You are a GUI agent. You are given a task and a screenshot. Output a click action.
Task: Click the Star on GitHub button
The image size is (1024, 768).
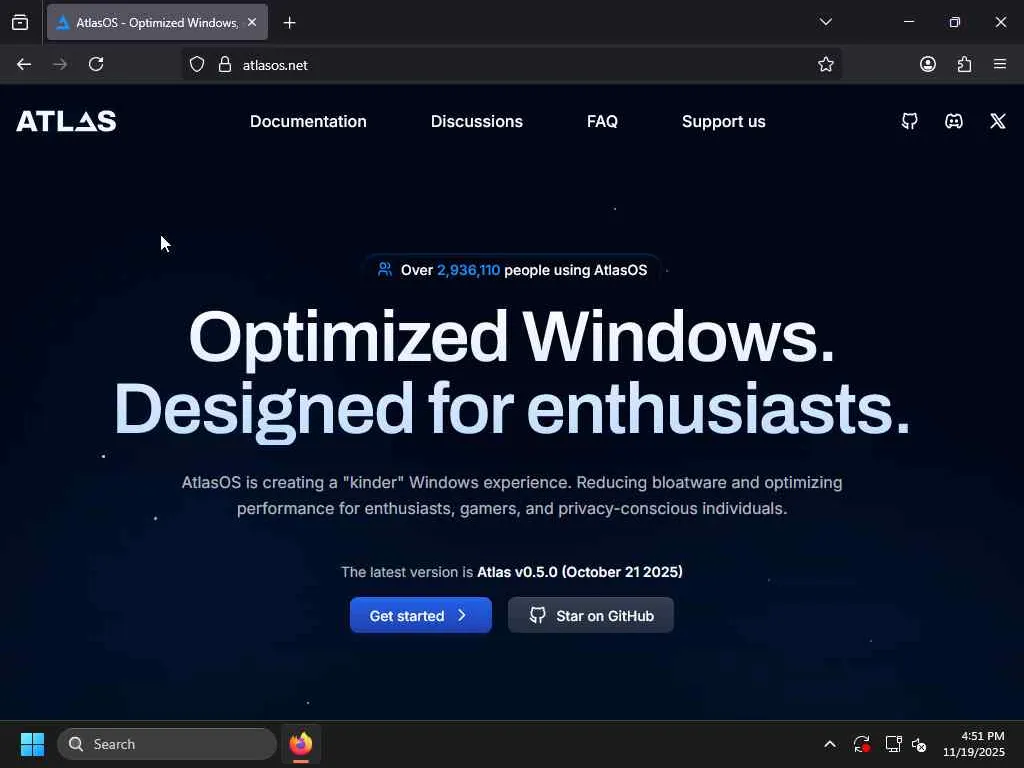click(590, 615)
